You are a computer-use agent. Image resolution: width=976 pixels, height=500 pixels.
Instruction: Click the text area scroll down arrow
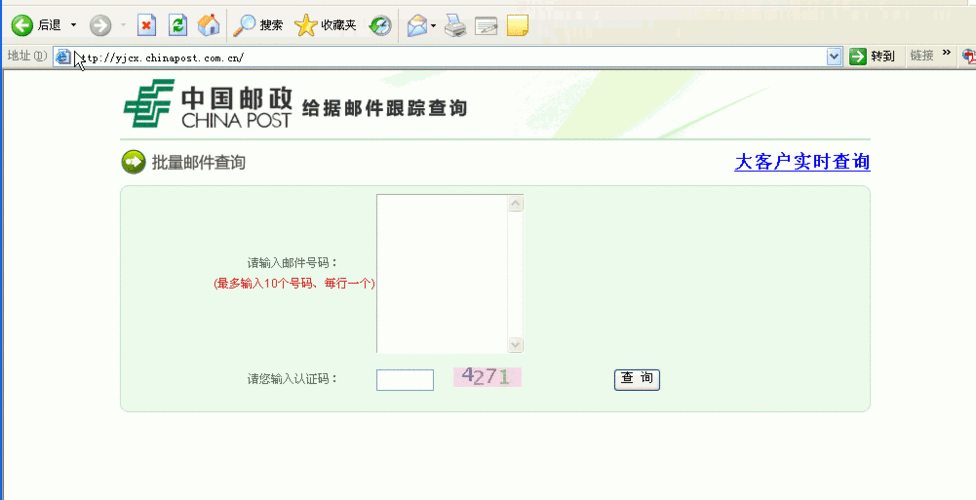click(x=515, y=344)
